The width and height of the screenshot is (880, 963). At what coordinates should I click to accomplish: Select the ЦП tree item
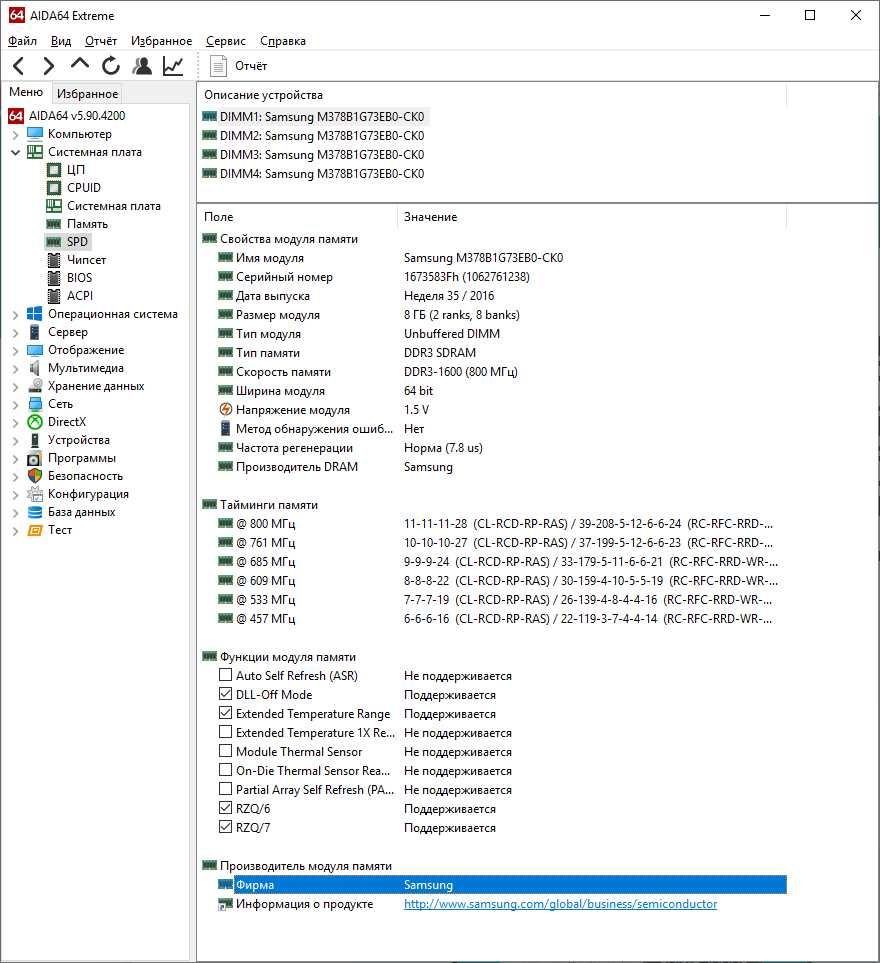click(76, 170)
